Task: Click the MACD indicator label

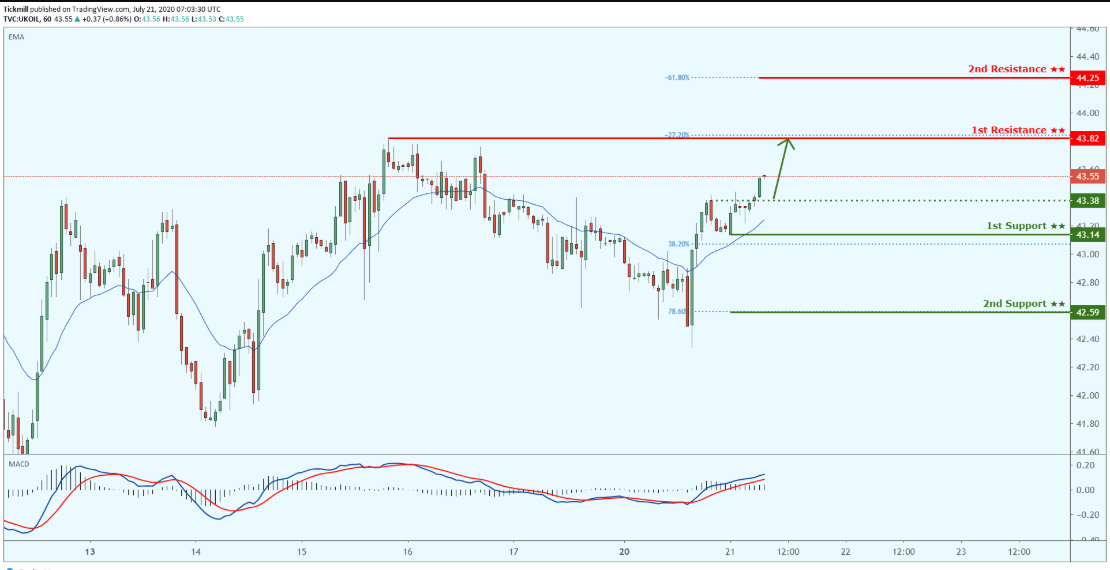Action: [x=17, y=464]
